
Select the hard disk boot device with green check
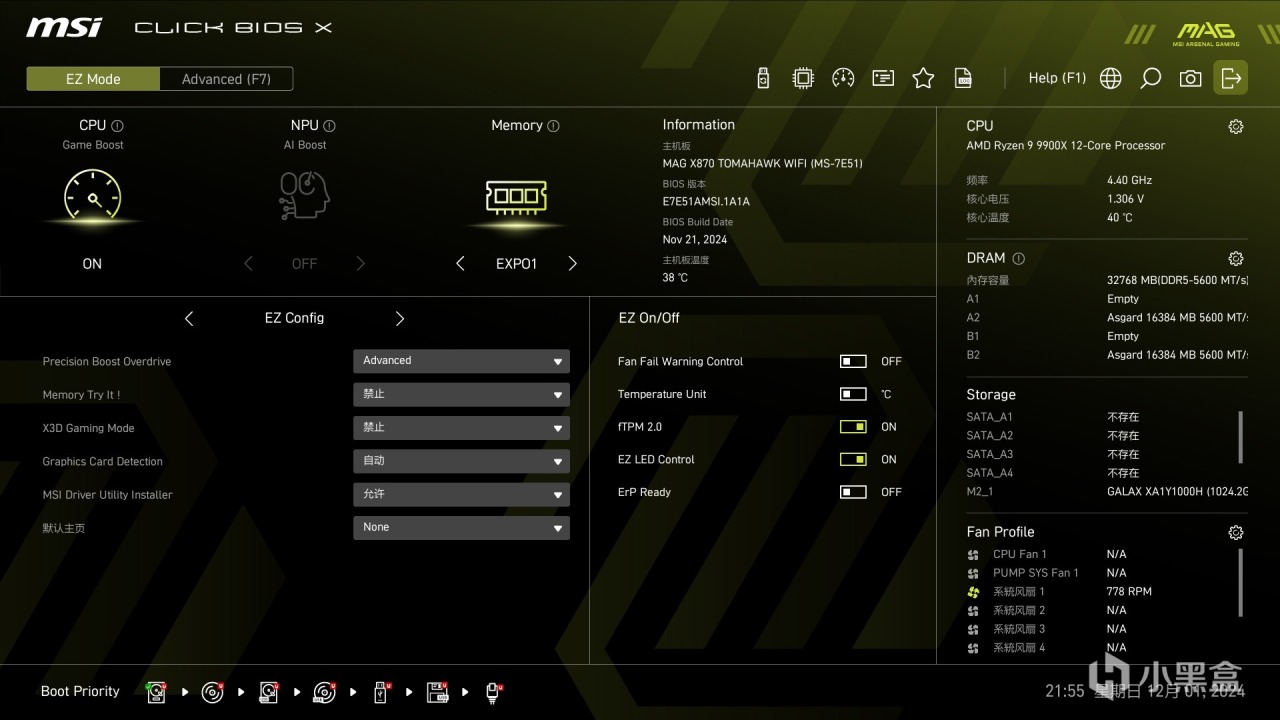click(156, 691)
